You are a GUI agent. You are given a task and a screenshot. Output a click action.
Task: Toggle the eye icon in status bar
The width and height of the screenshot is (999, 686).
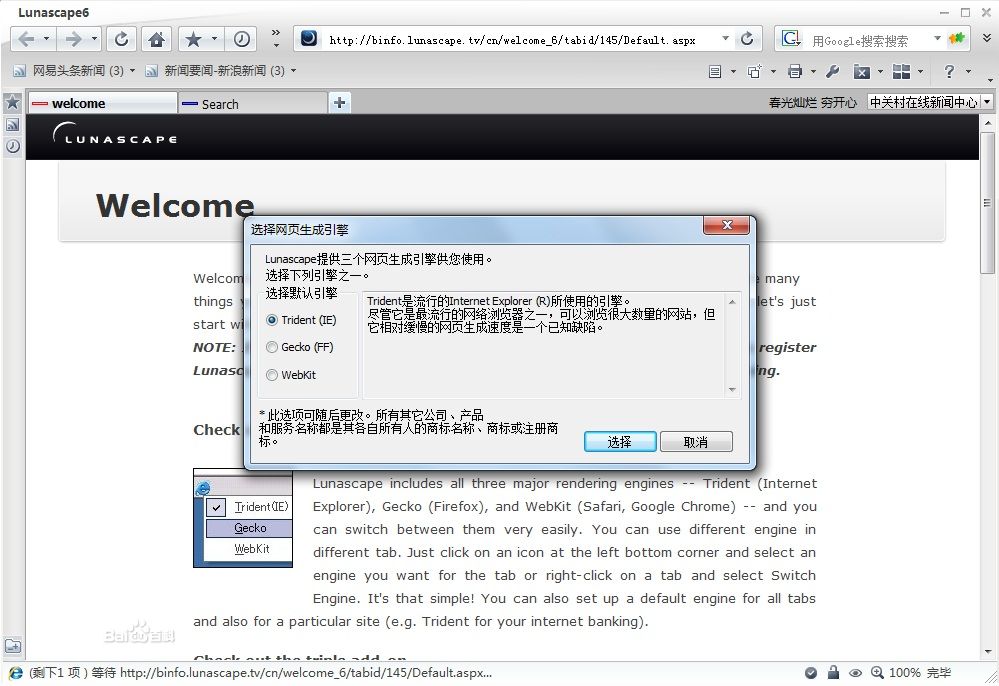(x=855, y=673)
